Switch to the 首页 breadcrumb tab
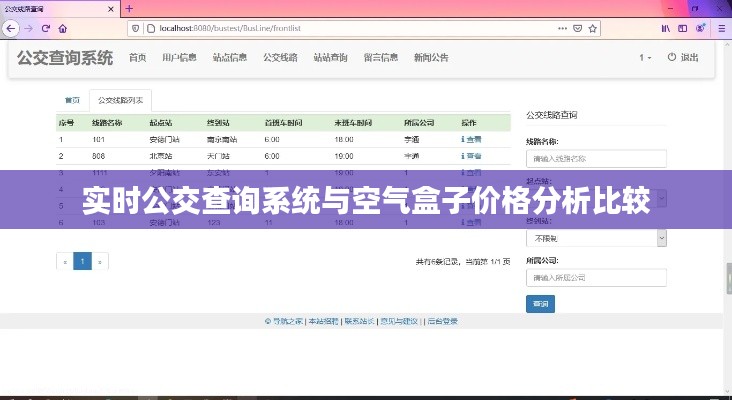Screen dimensions: 732x400 coord(72,101)
